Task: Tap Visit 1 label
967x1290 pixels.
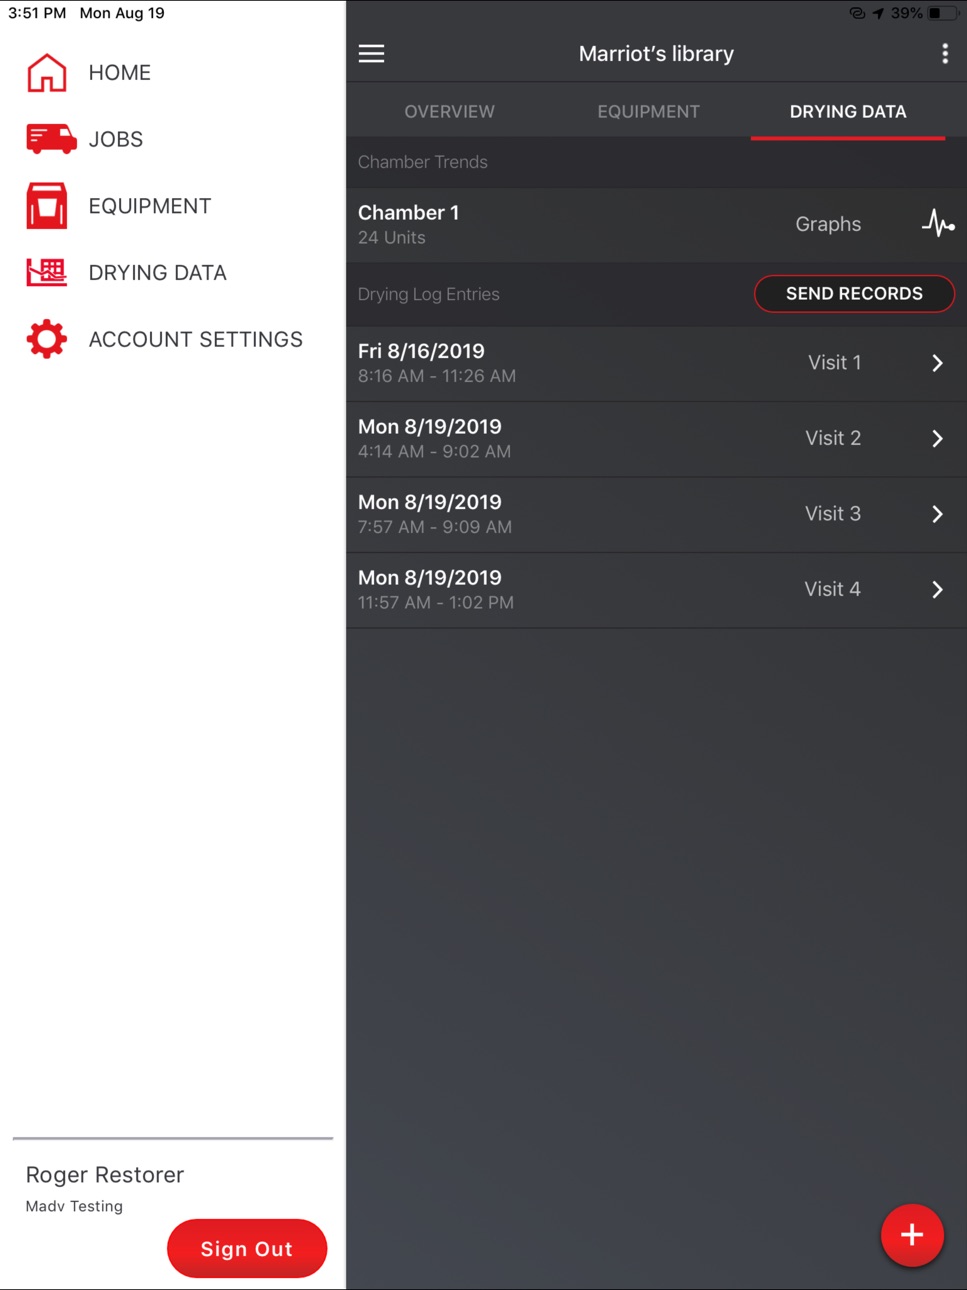Action: [834, 363]
